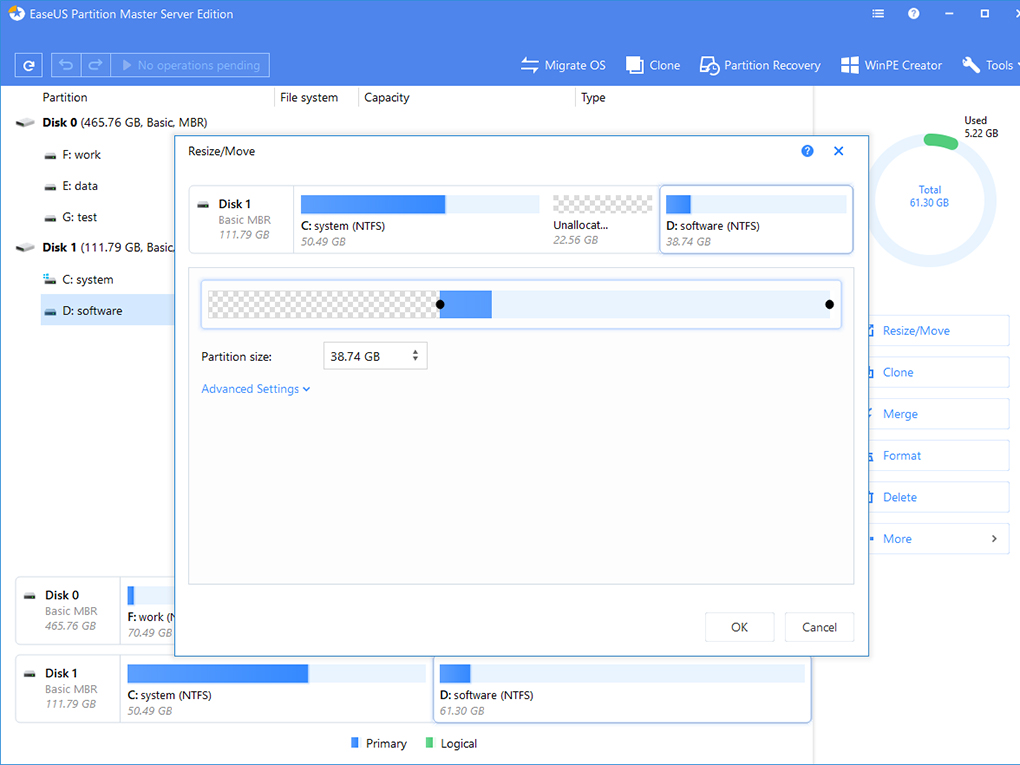Click the Logical legend color swatch
1020x765 pixels.
[x=429, y=742]
